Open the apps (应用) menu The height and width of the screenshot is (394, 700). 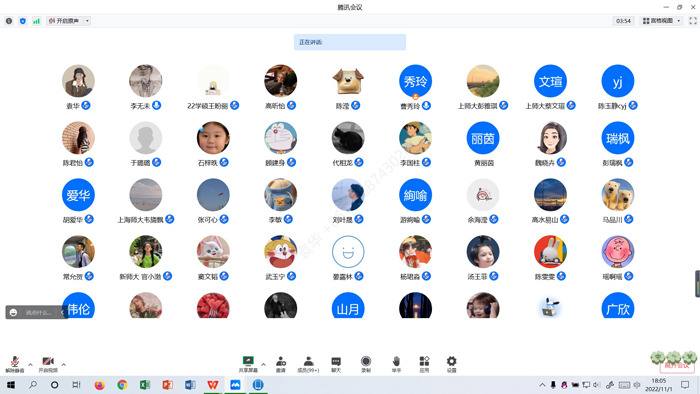[424, 364]
